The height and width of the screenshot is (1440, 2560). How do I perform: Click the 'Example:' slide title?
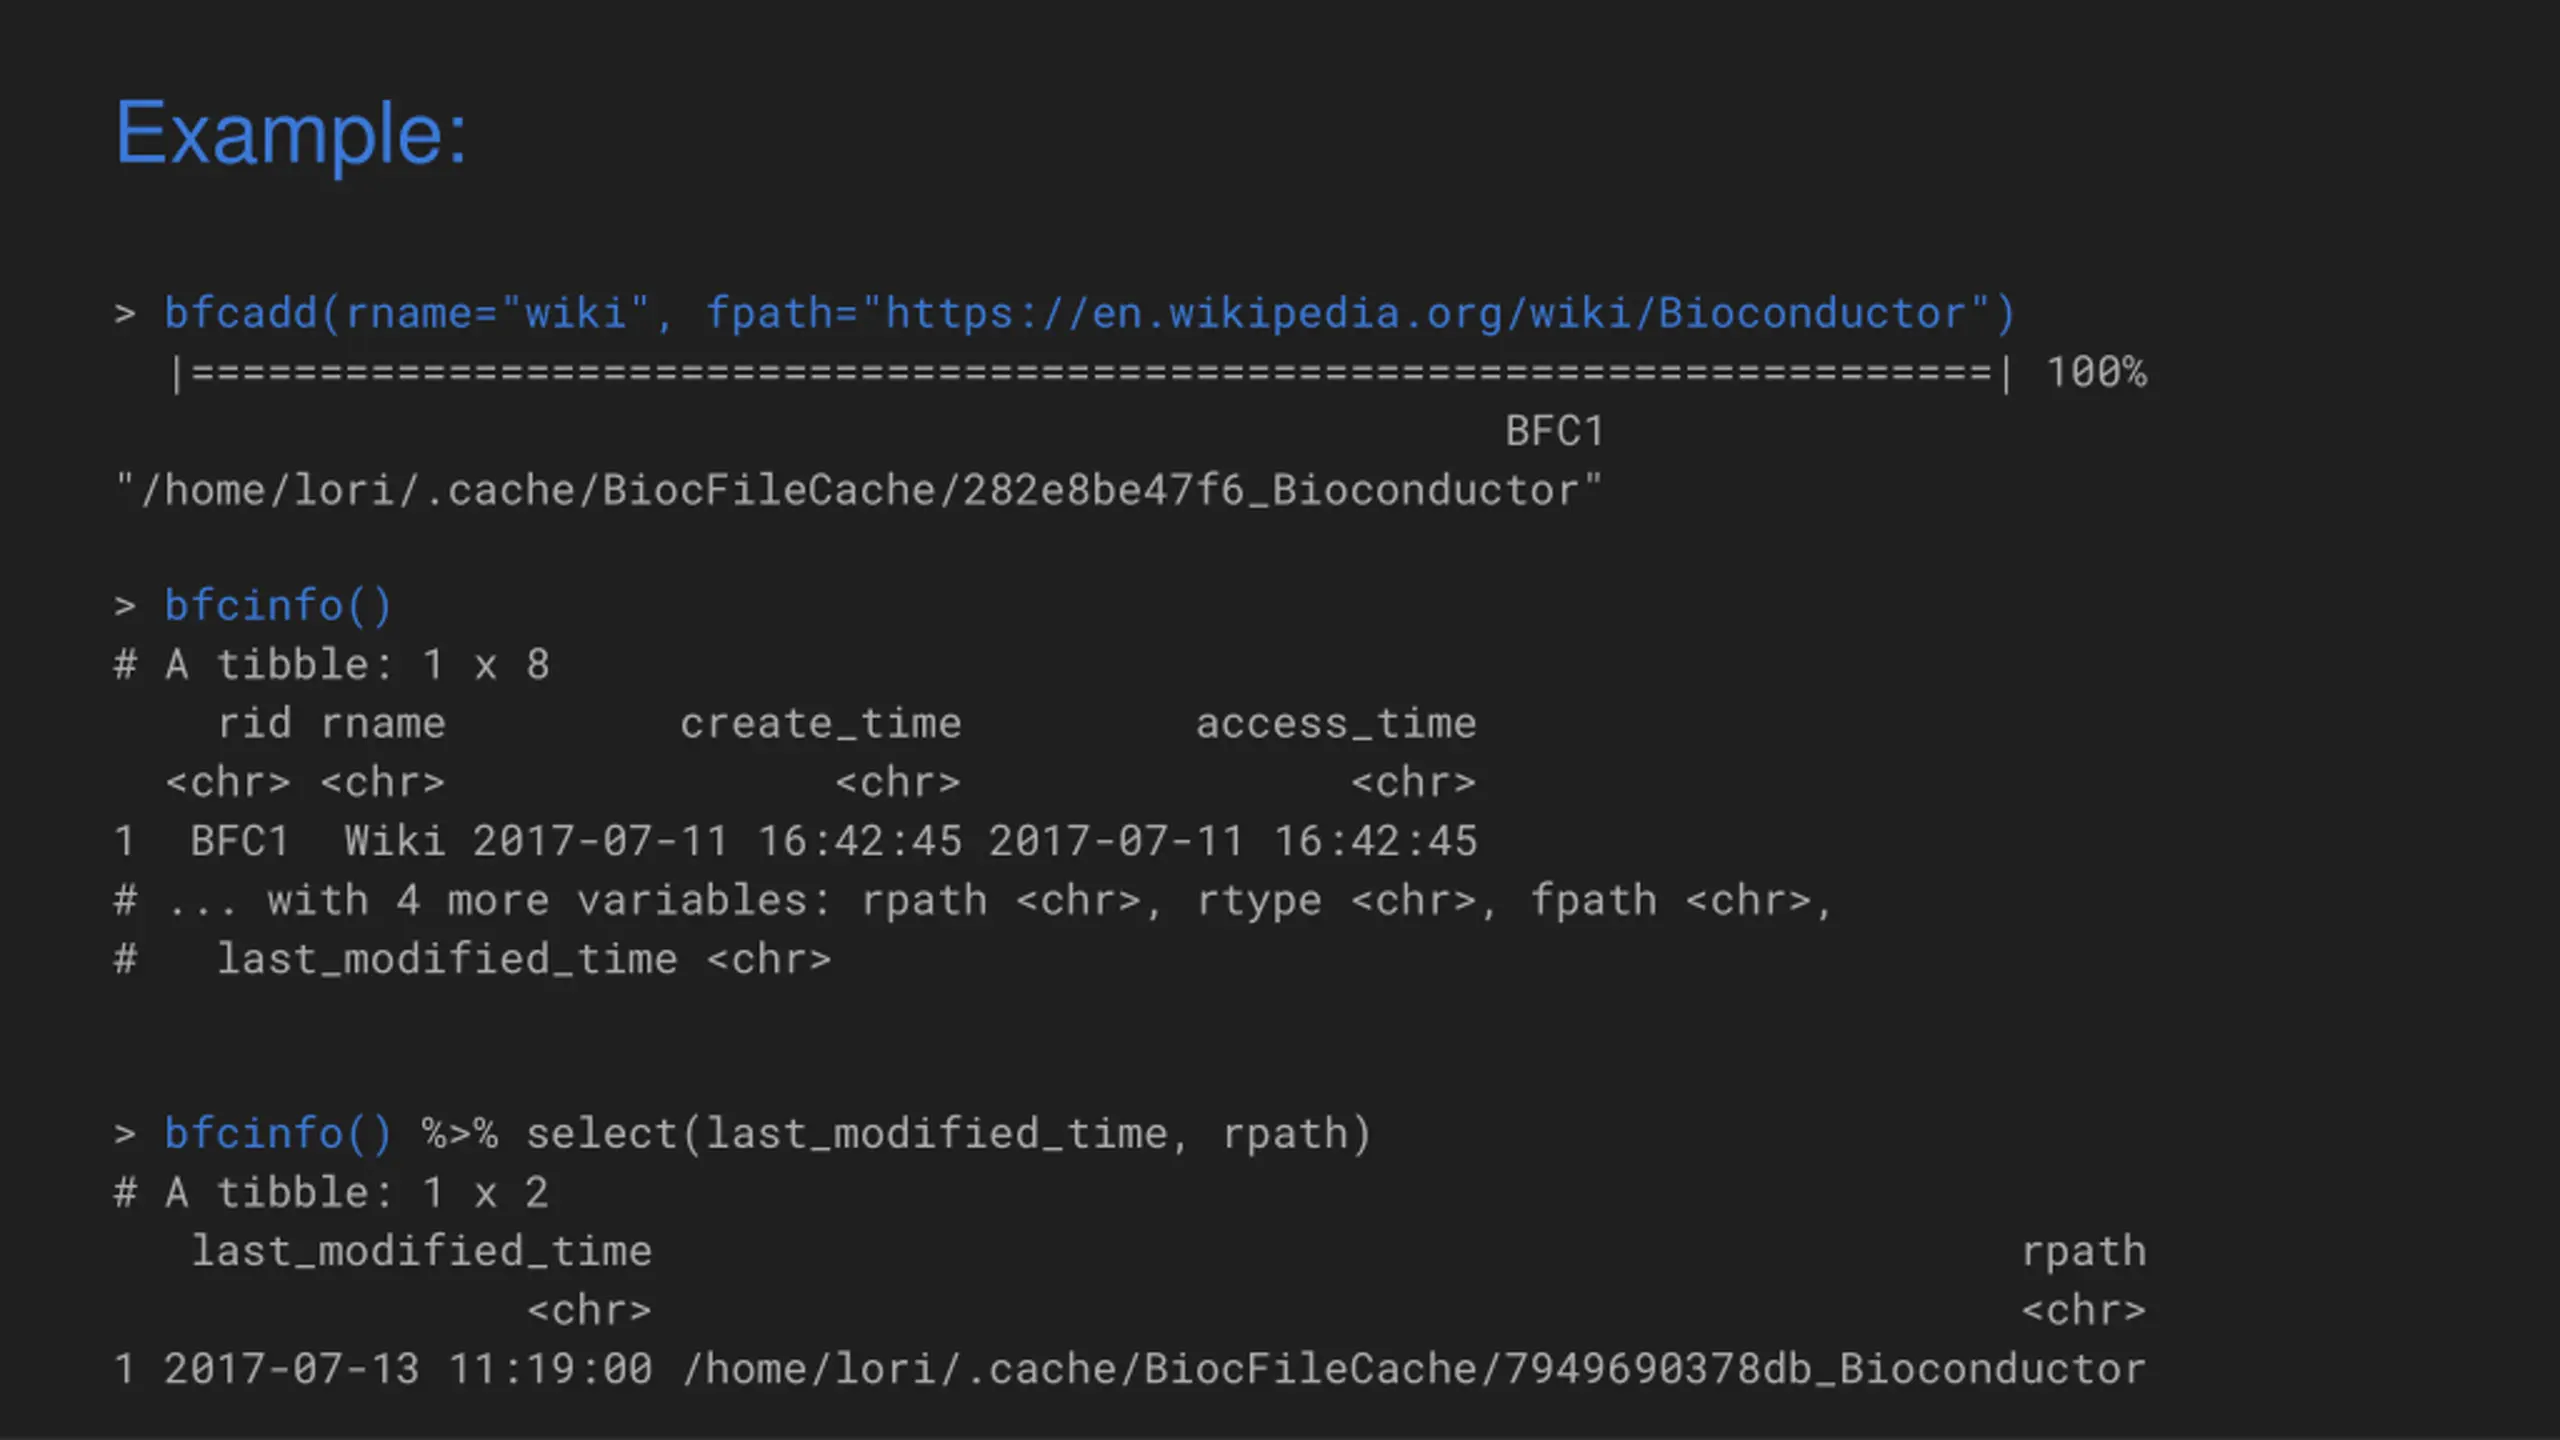click(291, 134)
